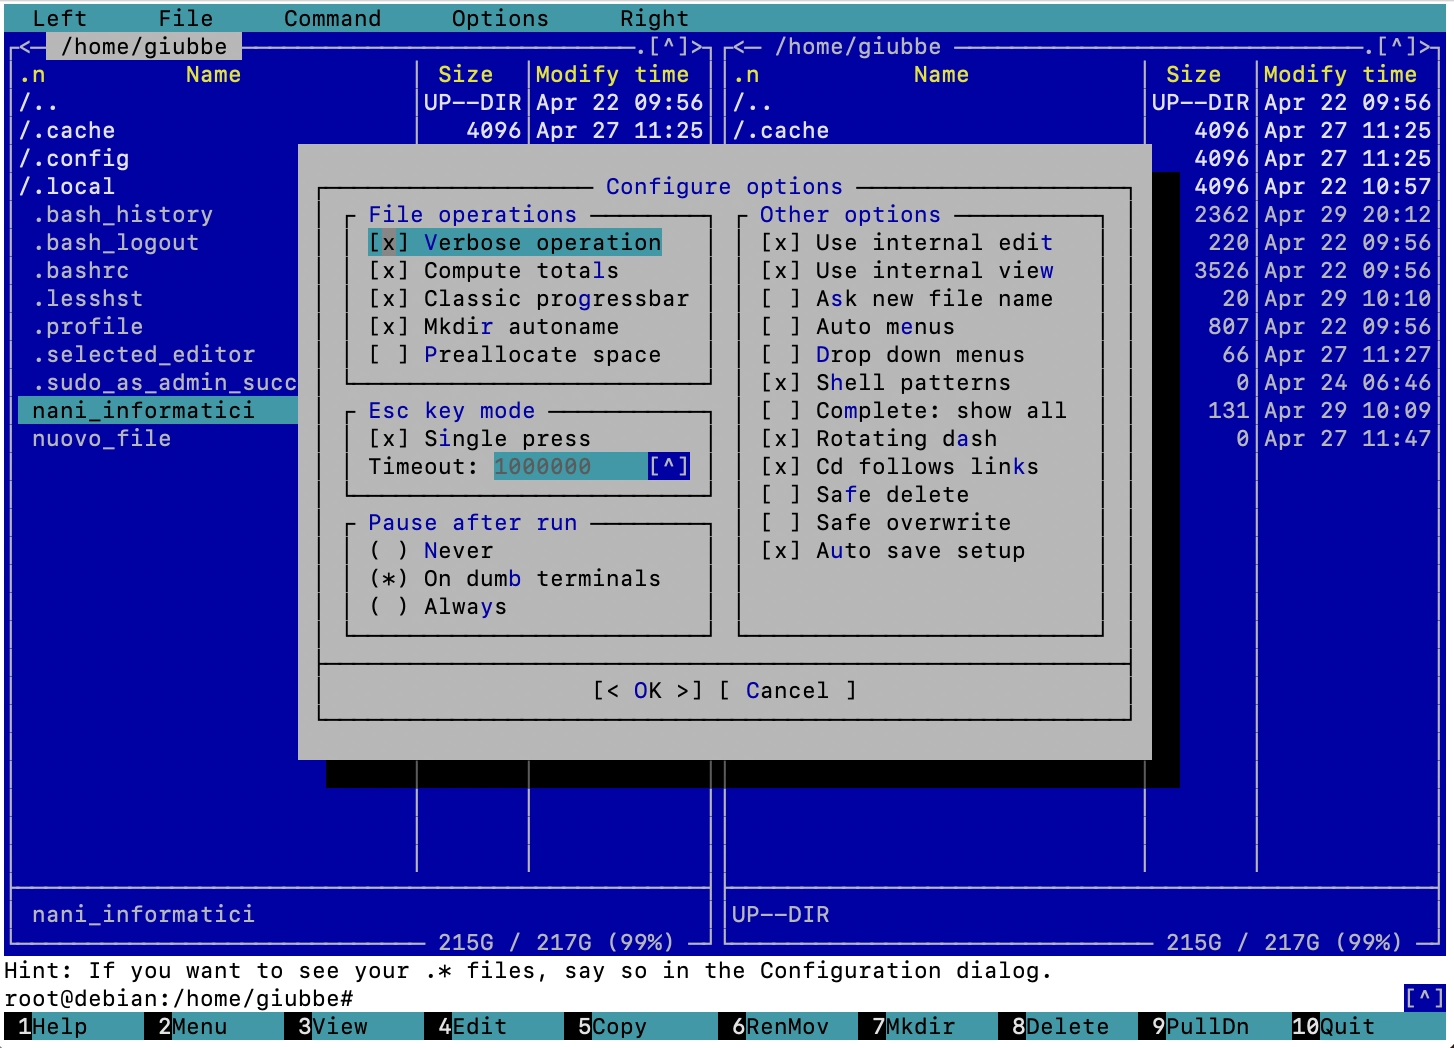Image resolution: width=1454 pixels, height=1048 pixels.
Task: Open left panel history list arrow
Action: pyautogui.click(x=669, y=46)
